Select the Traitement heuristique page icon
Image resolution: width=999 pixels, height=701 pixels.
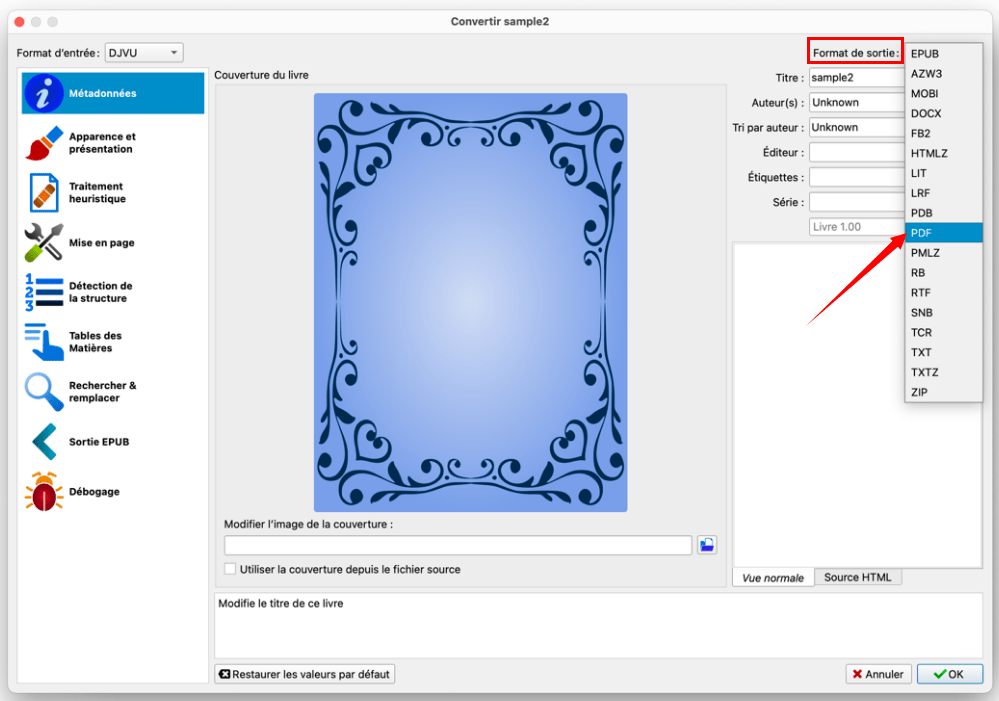tap(44, 192)
